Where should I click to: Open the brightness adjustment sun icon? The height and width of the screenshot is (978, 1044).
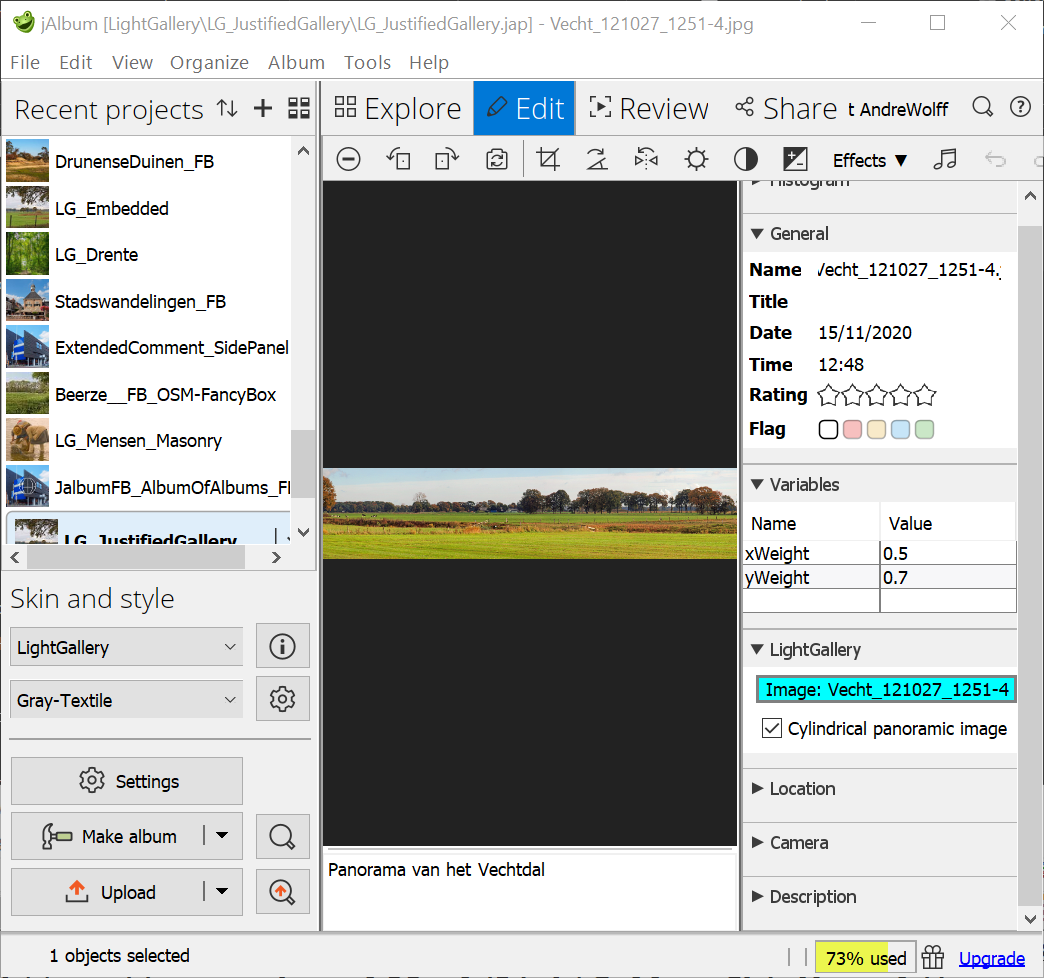coord(696,160)
